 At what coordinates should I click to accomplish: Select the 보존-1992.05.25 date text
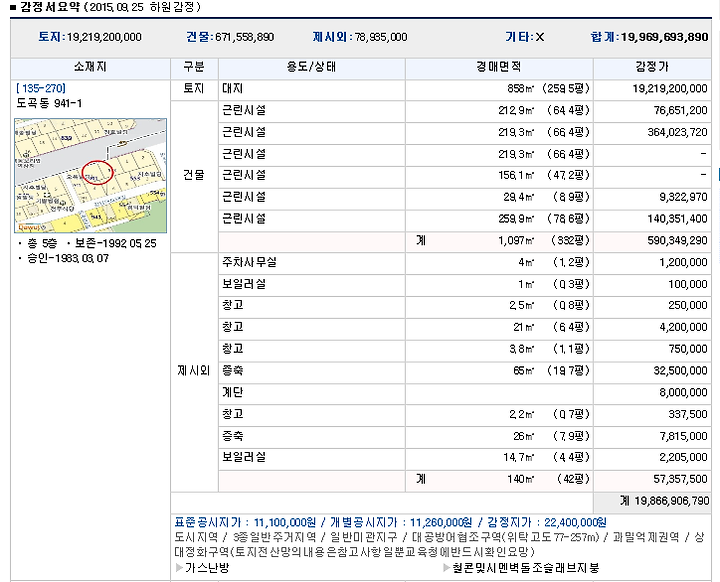[116, 243]
